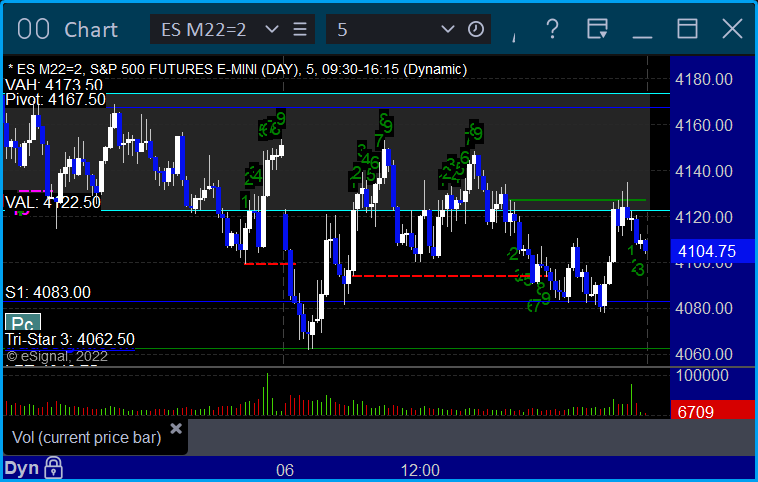The width and height of the screenshot is (758, 482).
Task: Click the 4160.00 price scale label
Action: point(704,125)
